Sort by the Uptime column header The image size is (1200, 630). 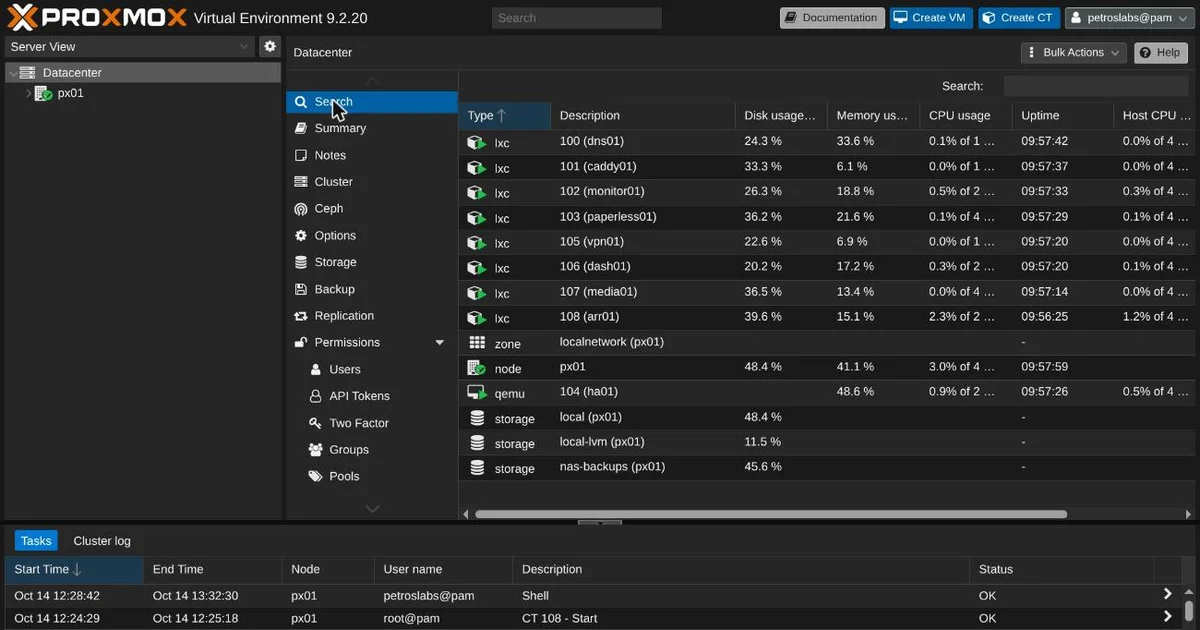coord(1063,116)
